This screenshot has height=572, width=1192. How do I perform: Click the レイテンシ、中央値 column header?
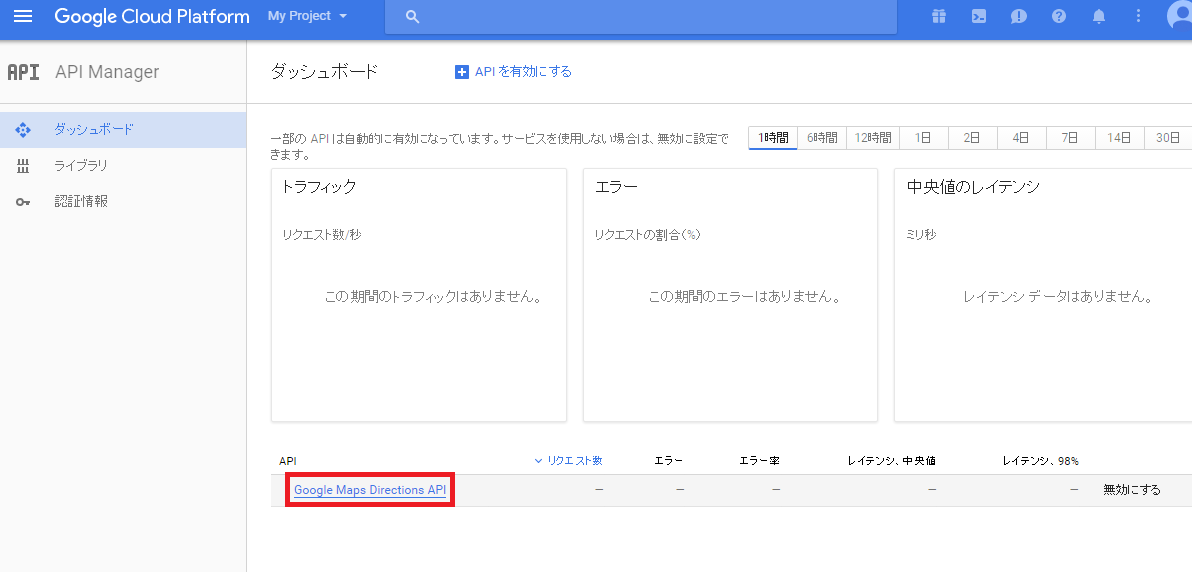tap(892, 460)
